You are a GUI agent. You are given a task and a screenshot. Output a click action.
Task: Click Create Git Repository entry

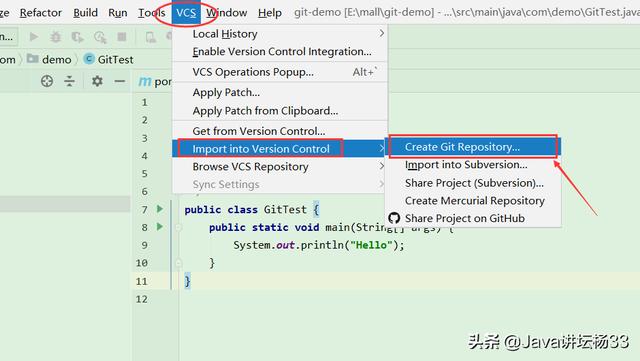pyautogui.click(x=473, y=147)
